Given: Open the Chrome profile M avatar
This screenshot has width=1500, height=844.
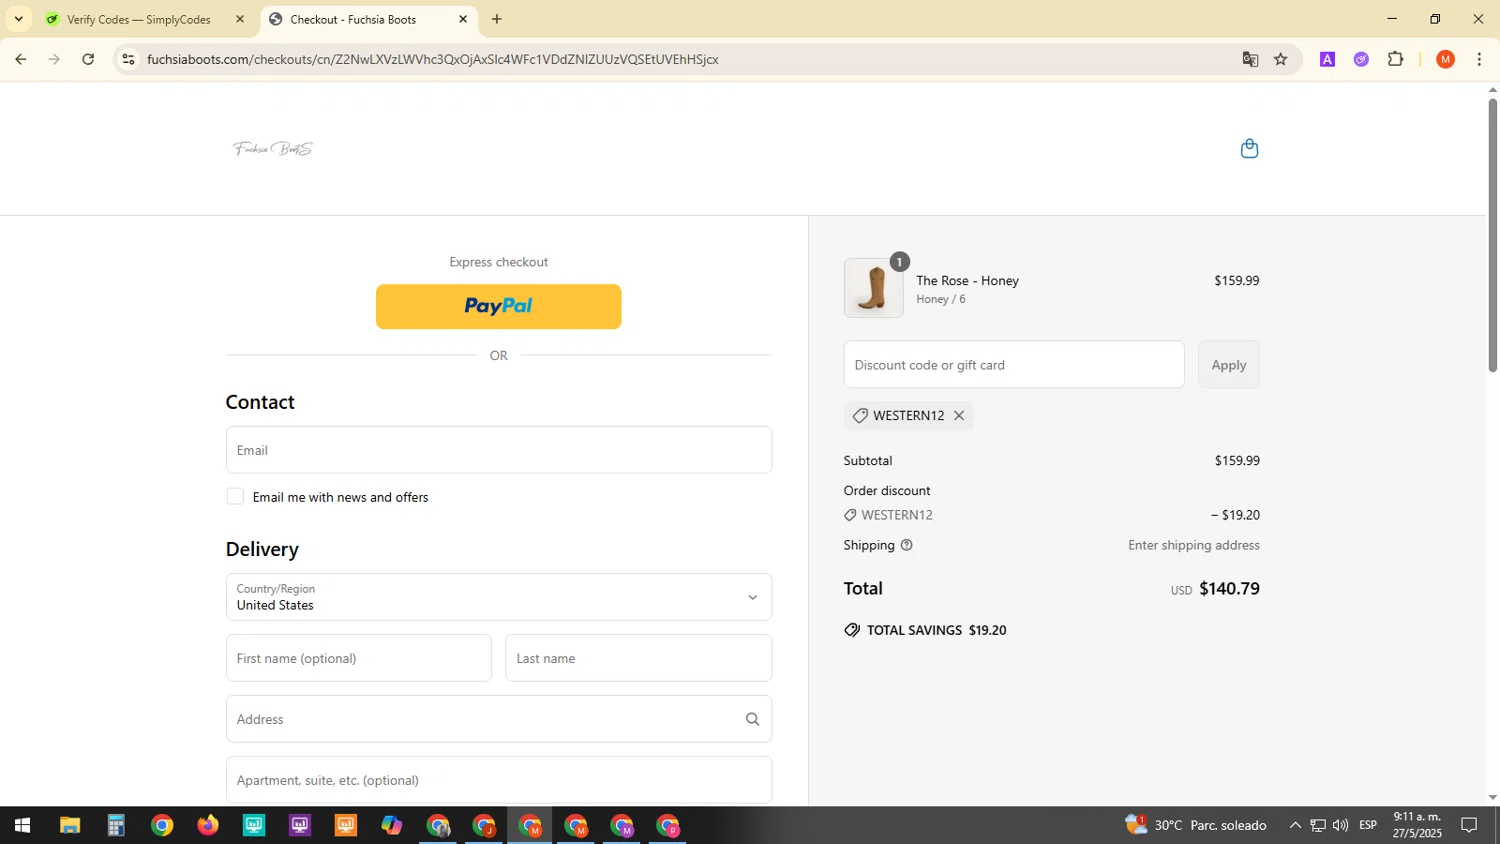Looking at the screenshot, I should (x=1445, y=59).
